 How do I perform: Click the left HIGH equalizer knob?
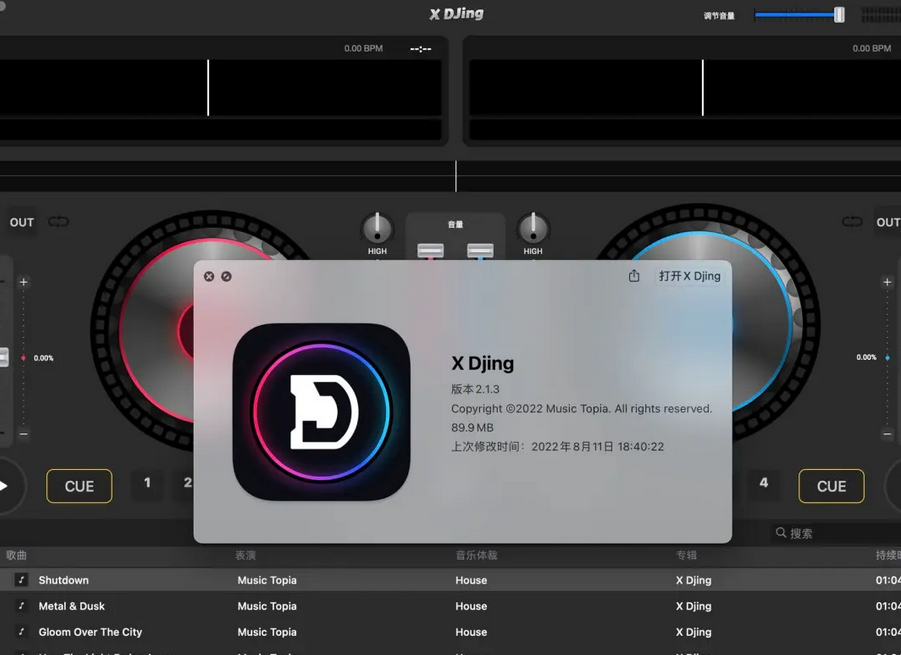(x=377, y=228)
